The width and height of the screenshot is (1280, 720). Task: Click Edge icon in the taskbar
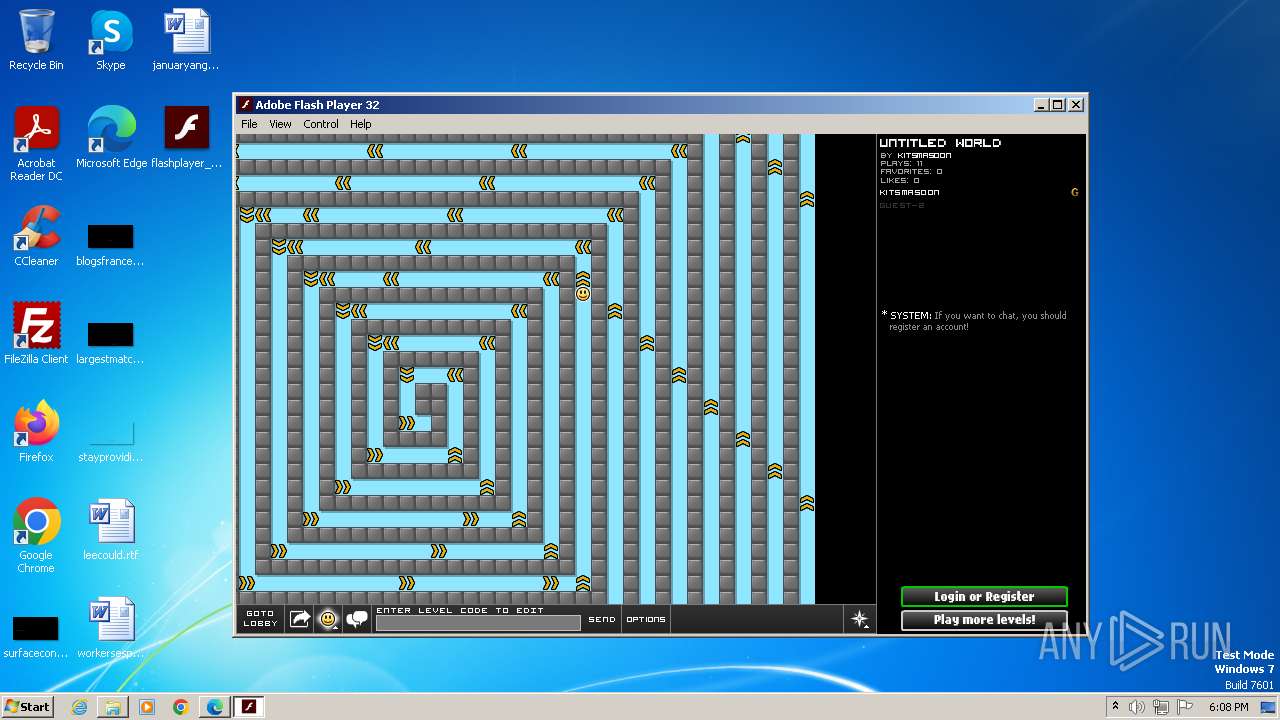[x=215, y=707]
